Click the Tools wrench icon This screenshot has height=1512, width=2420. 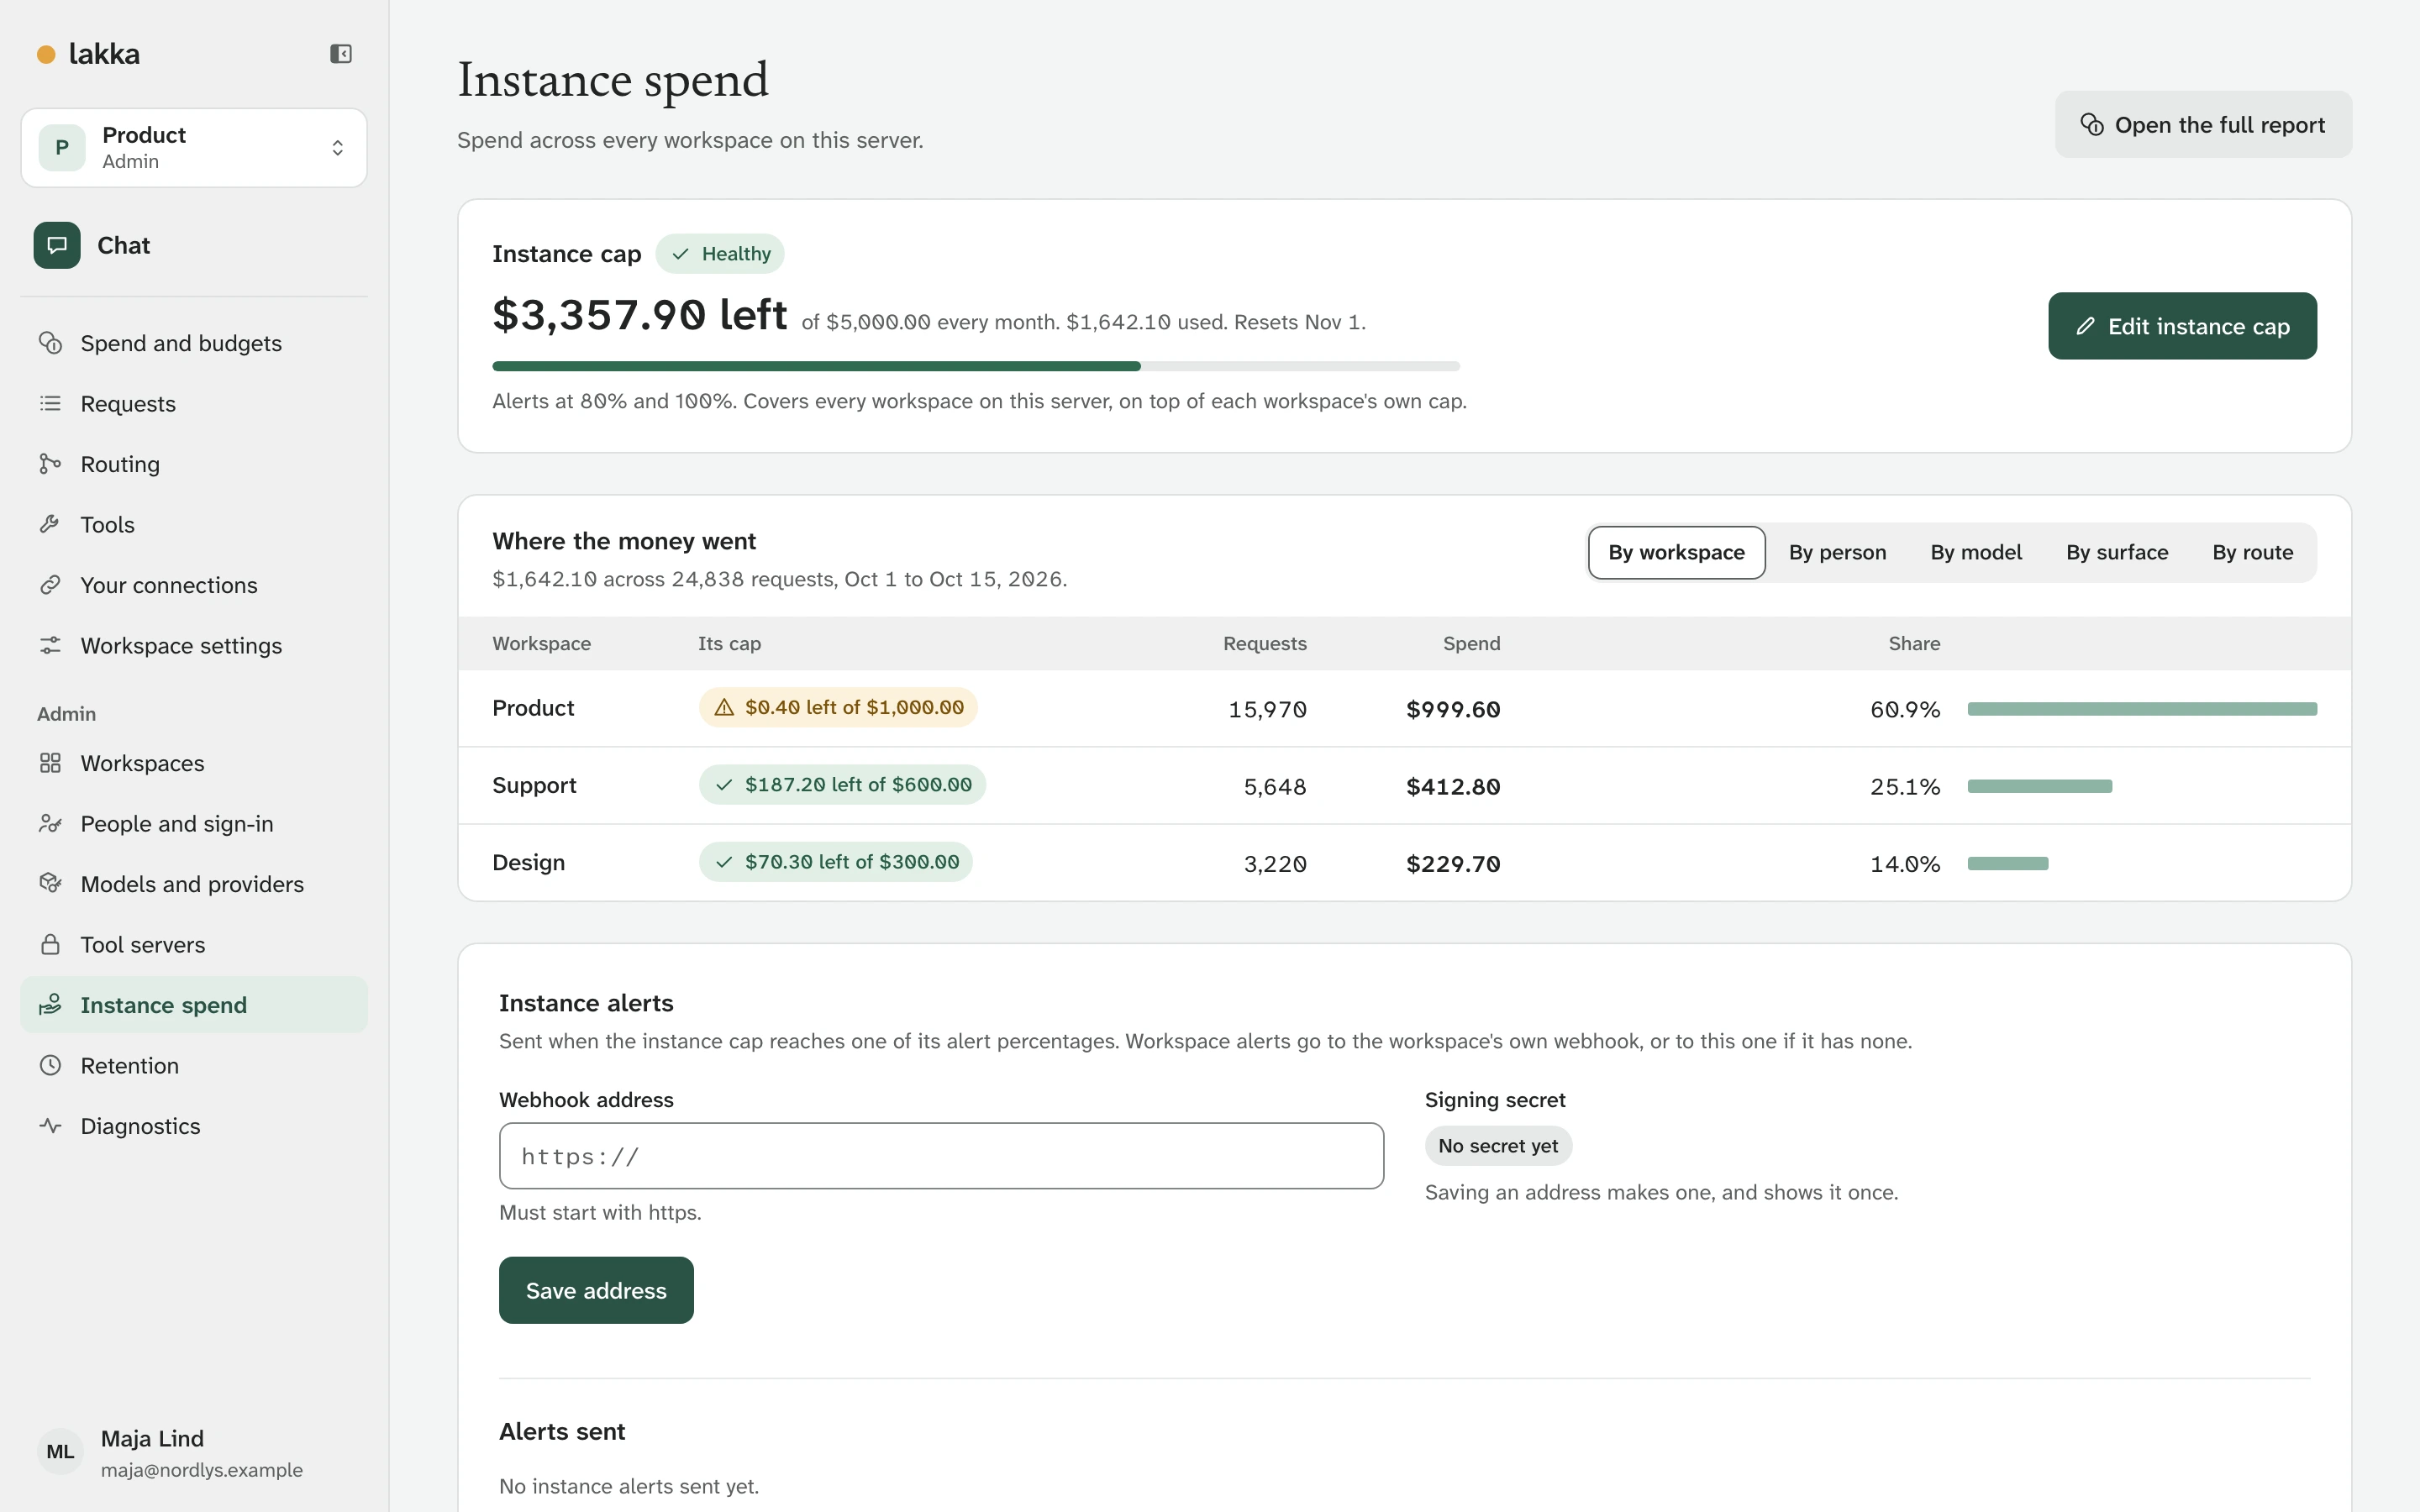click(x=50, y=524)
